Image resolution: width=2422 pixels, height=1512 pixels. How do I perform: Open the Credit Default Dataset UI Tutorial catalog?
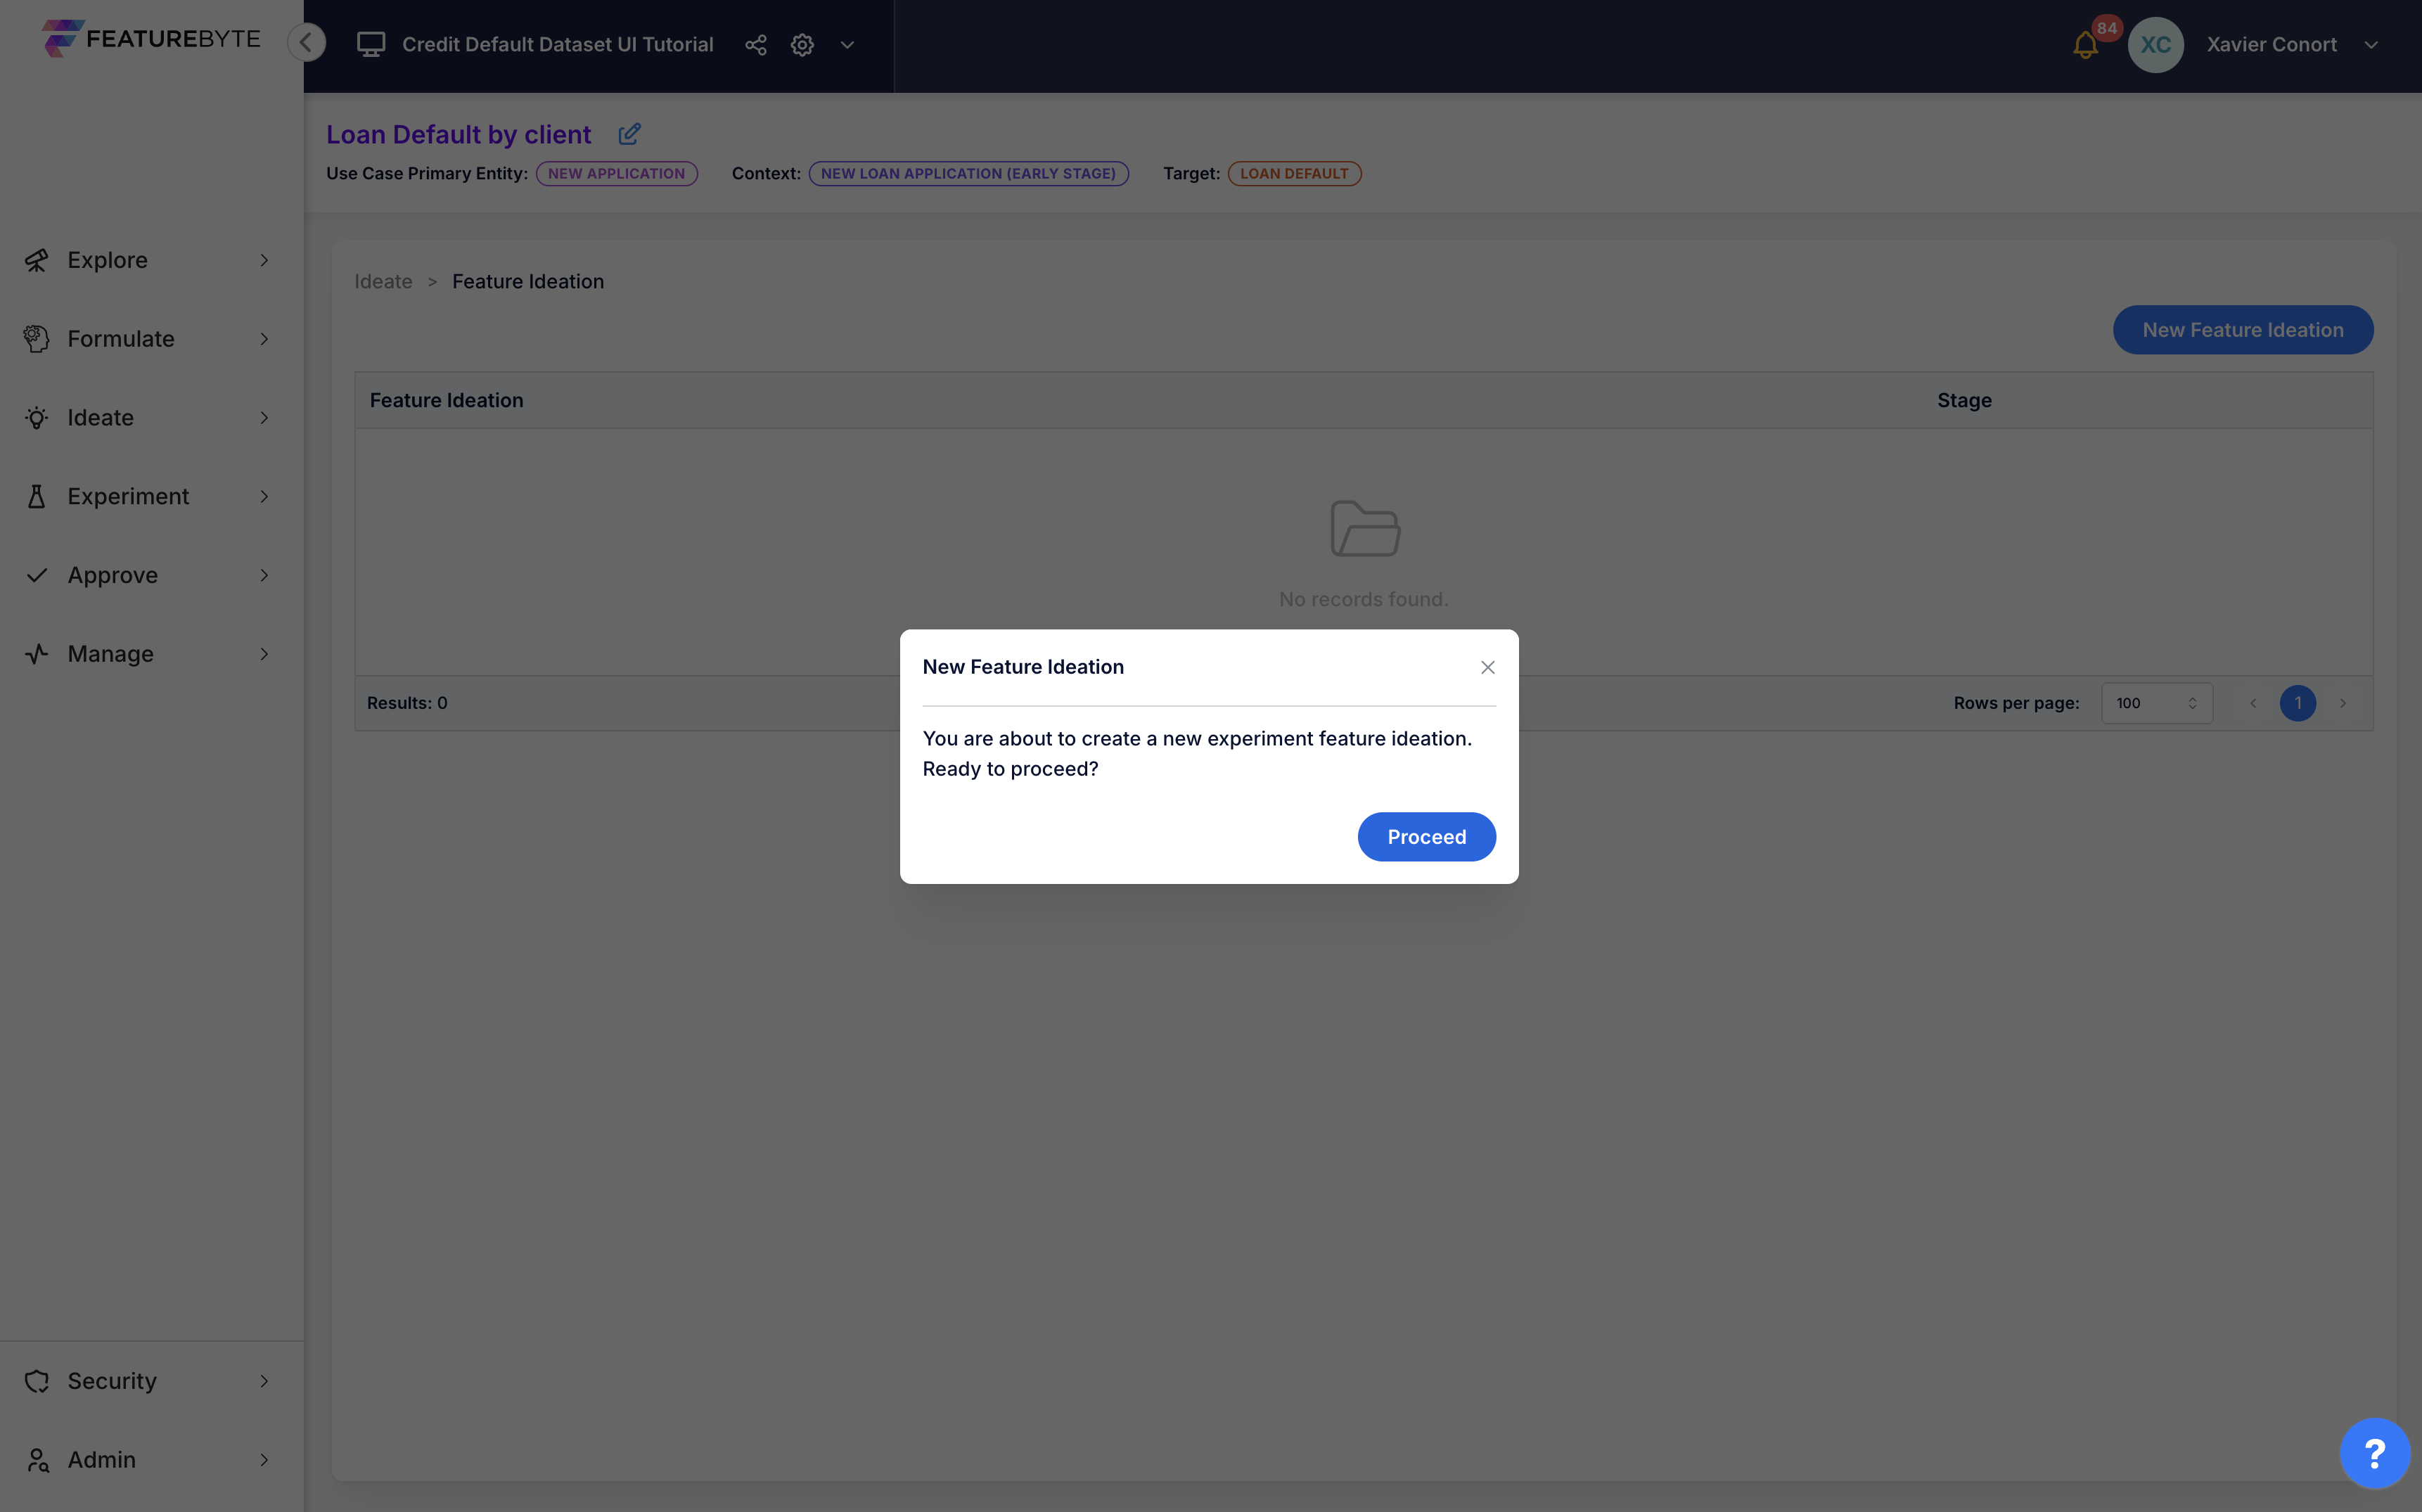pyautogui.click(x=558, y=44)
